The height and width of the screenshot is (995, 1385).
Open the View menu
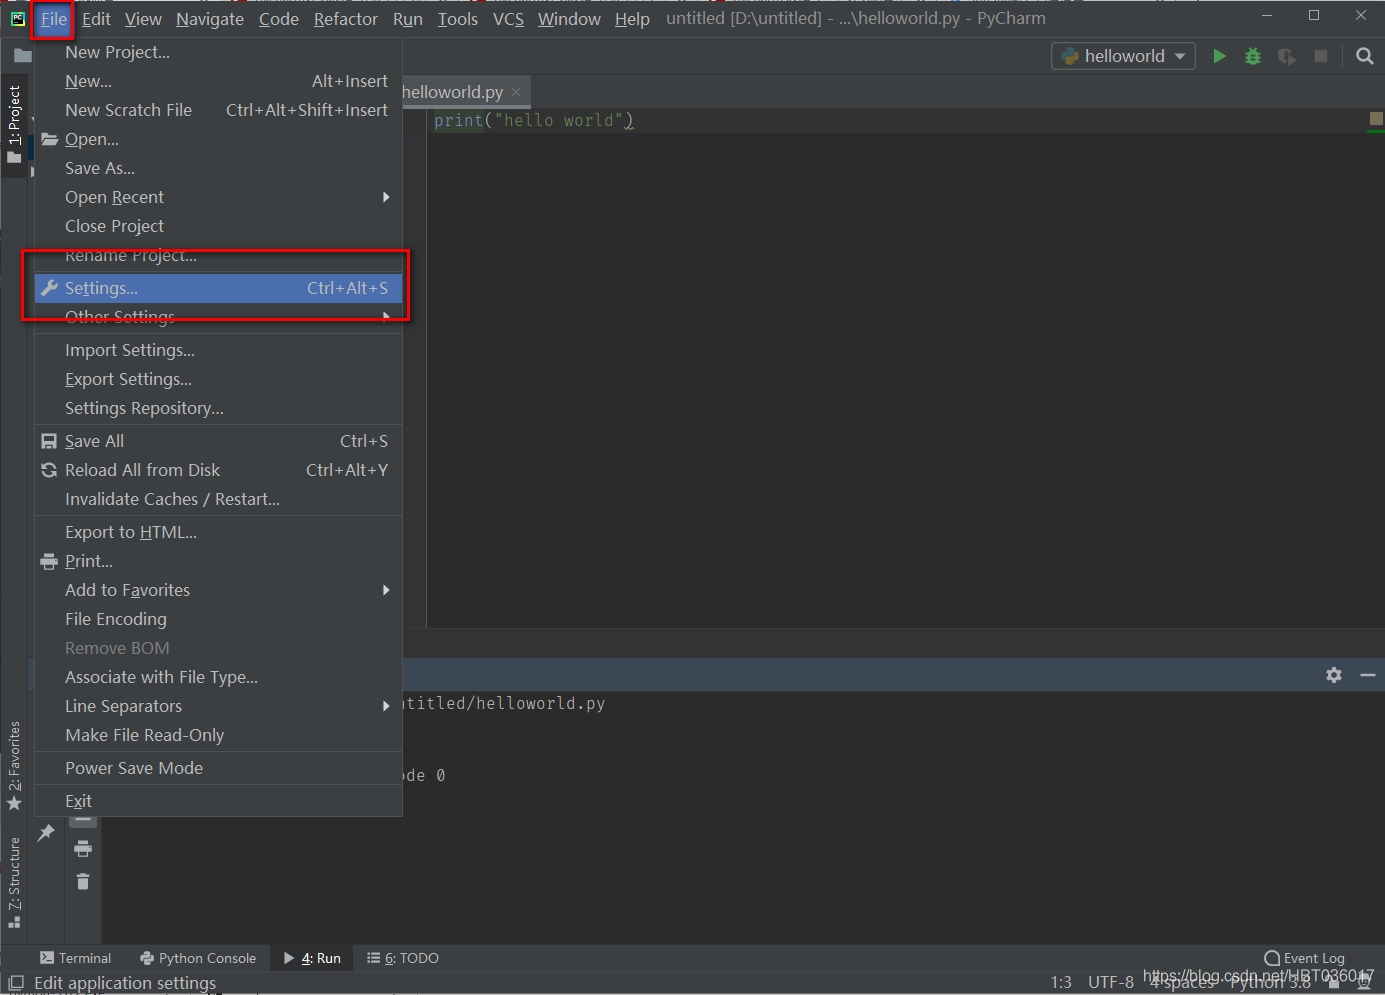[x=143, y=19]
